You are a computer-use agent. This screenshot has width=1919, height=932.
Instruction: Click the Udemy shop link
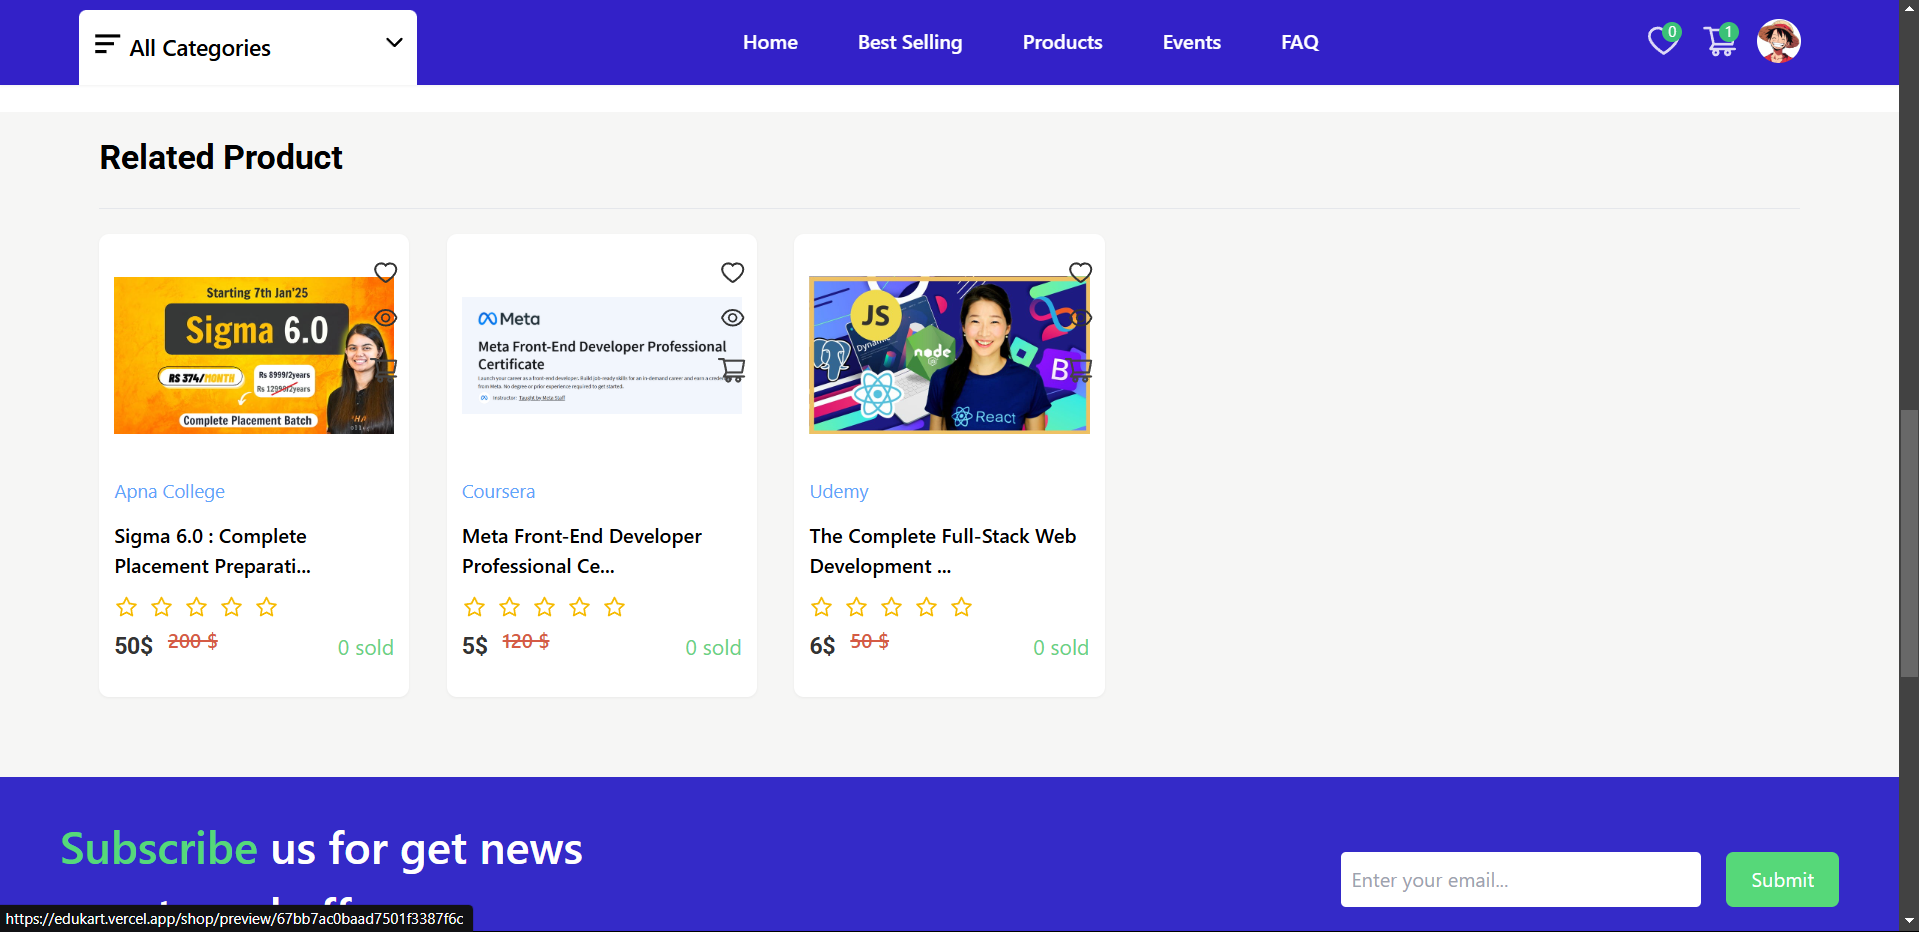click(839, 491)
